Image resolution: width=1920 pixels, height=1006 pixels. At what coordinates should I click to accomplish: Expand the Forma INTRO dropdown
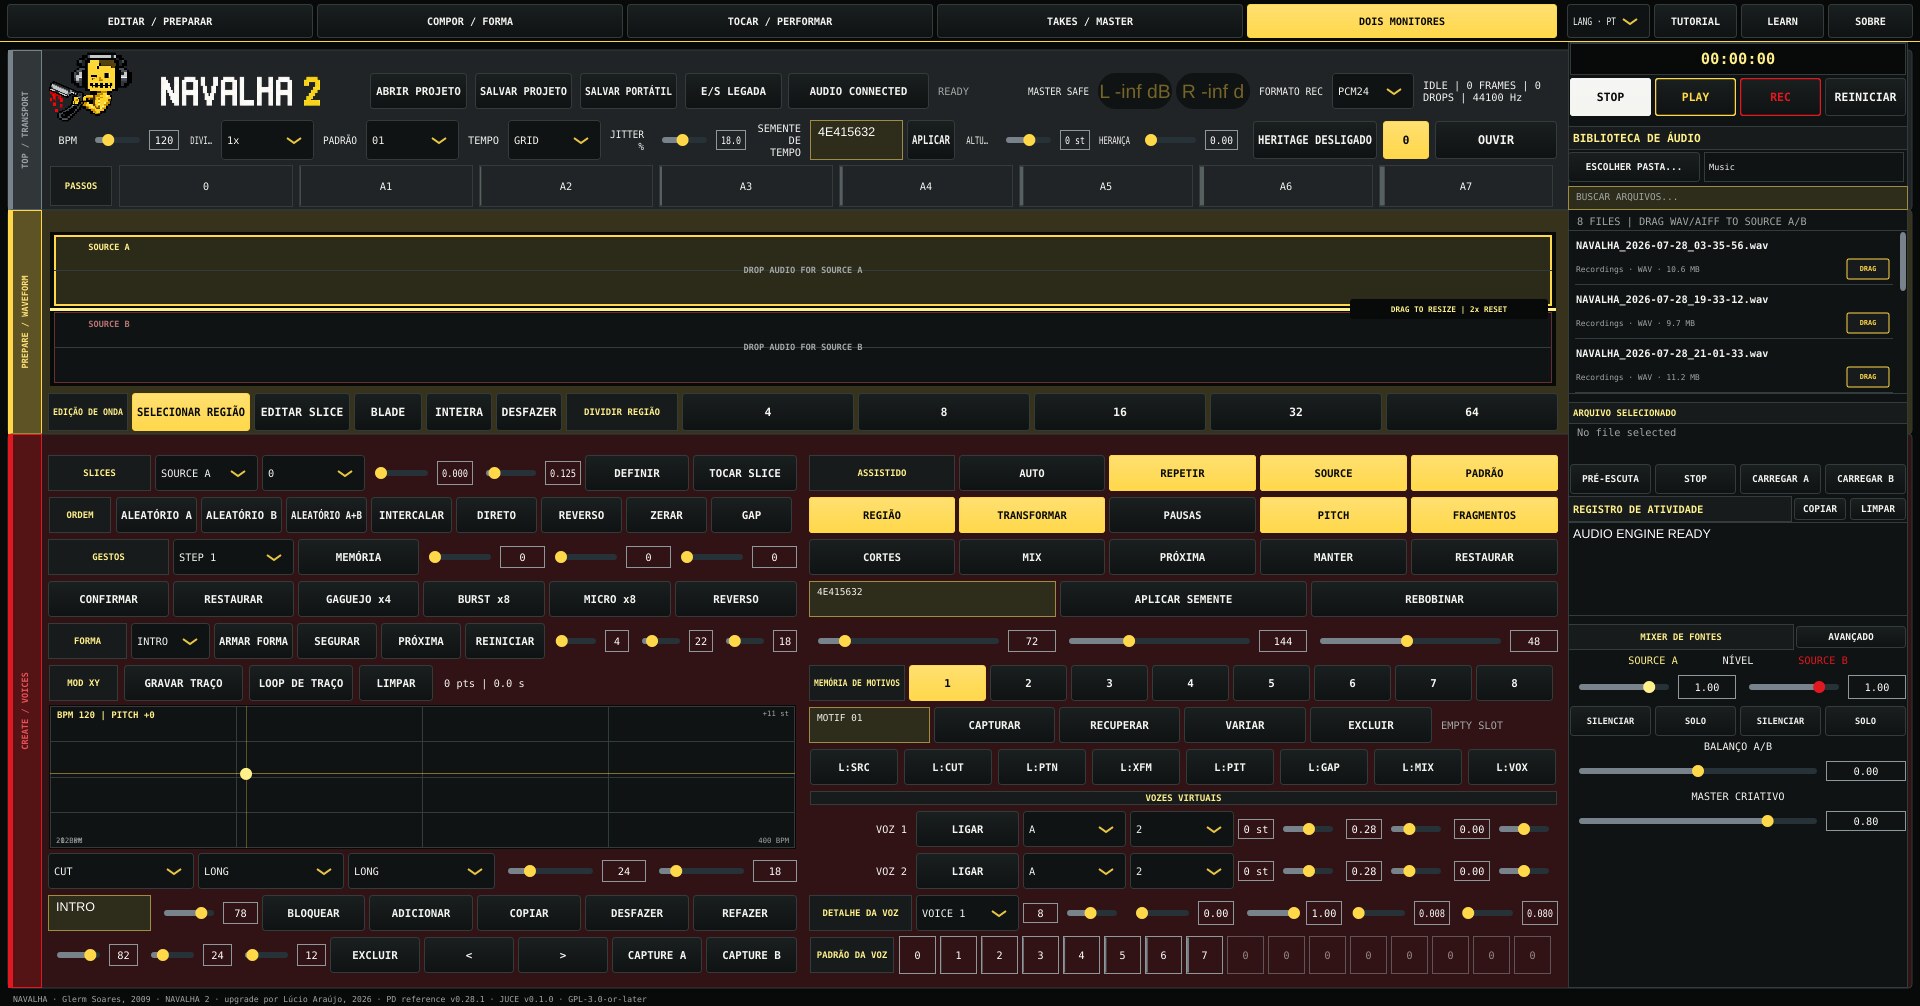point(170,641)
